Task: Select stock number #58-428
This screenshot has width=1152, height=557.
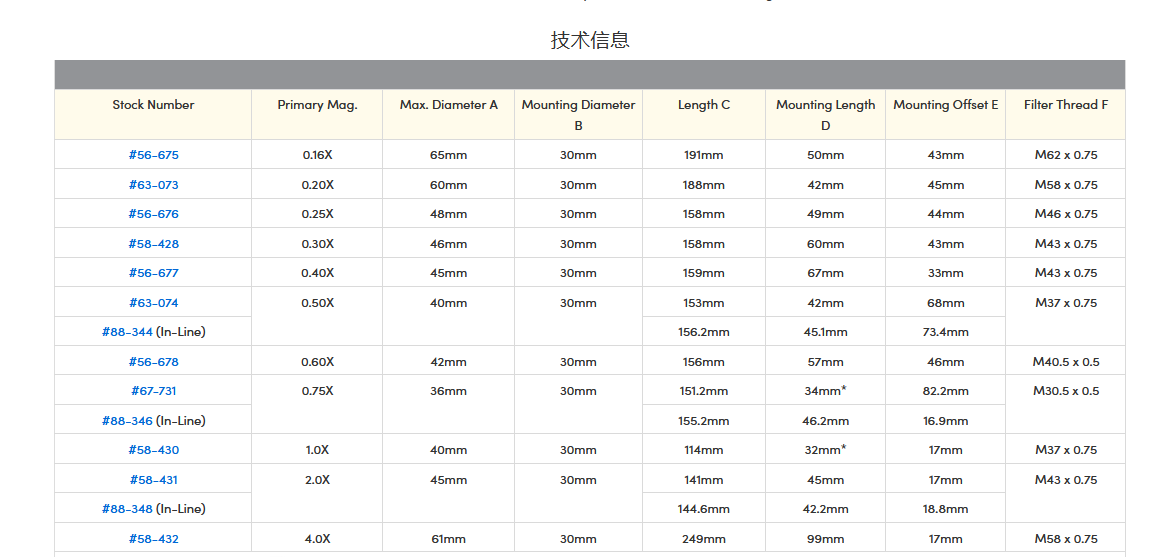Action: pos(153,244)
